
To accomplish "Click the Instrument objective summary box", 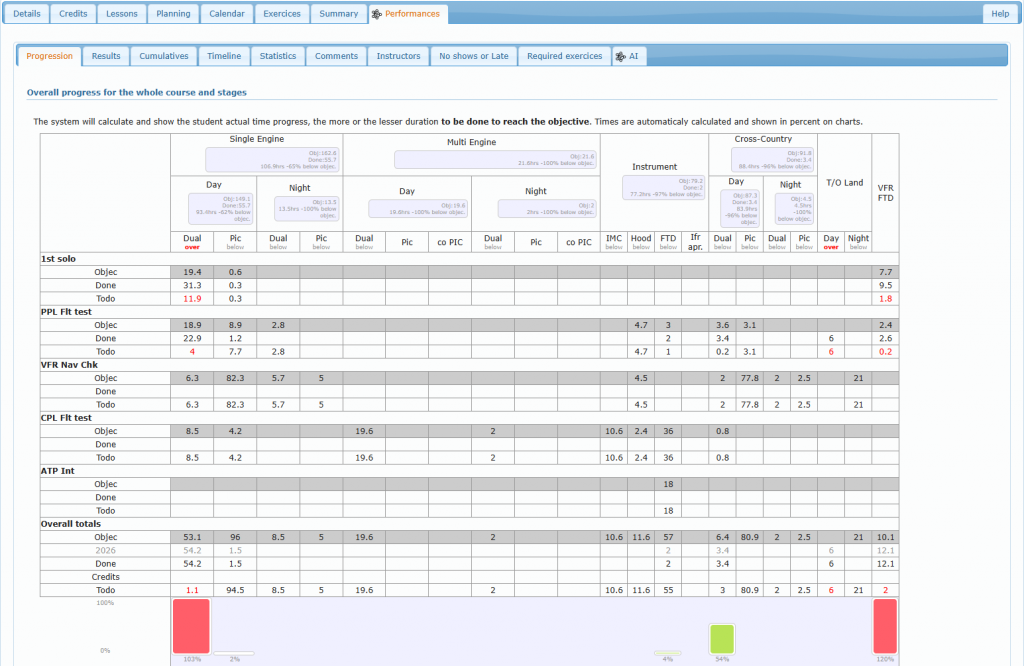I will (x=664, y=187).
